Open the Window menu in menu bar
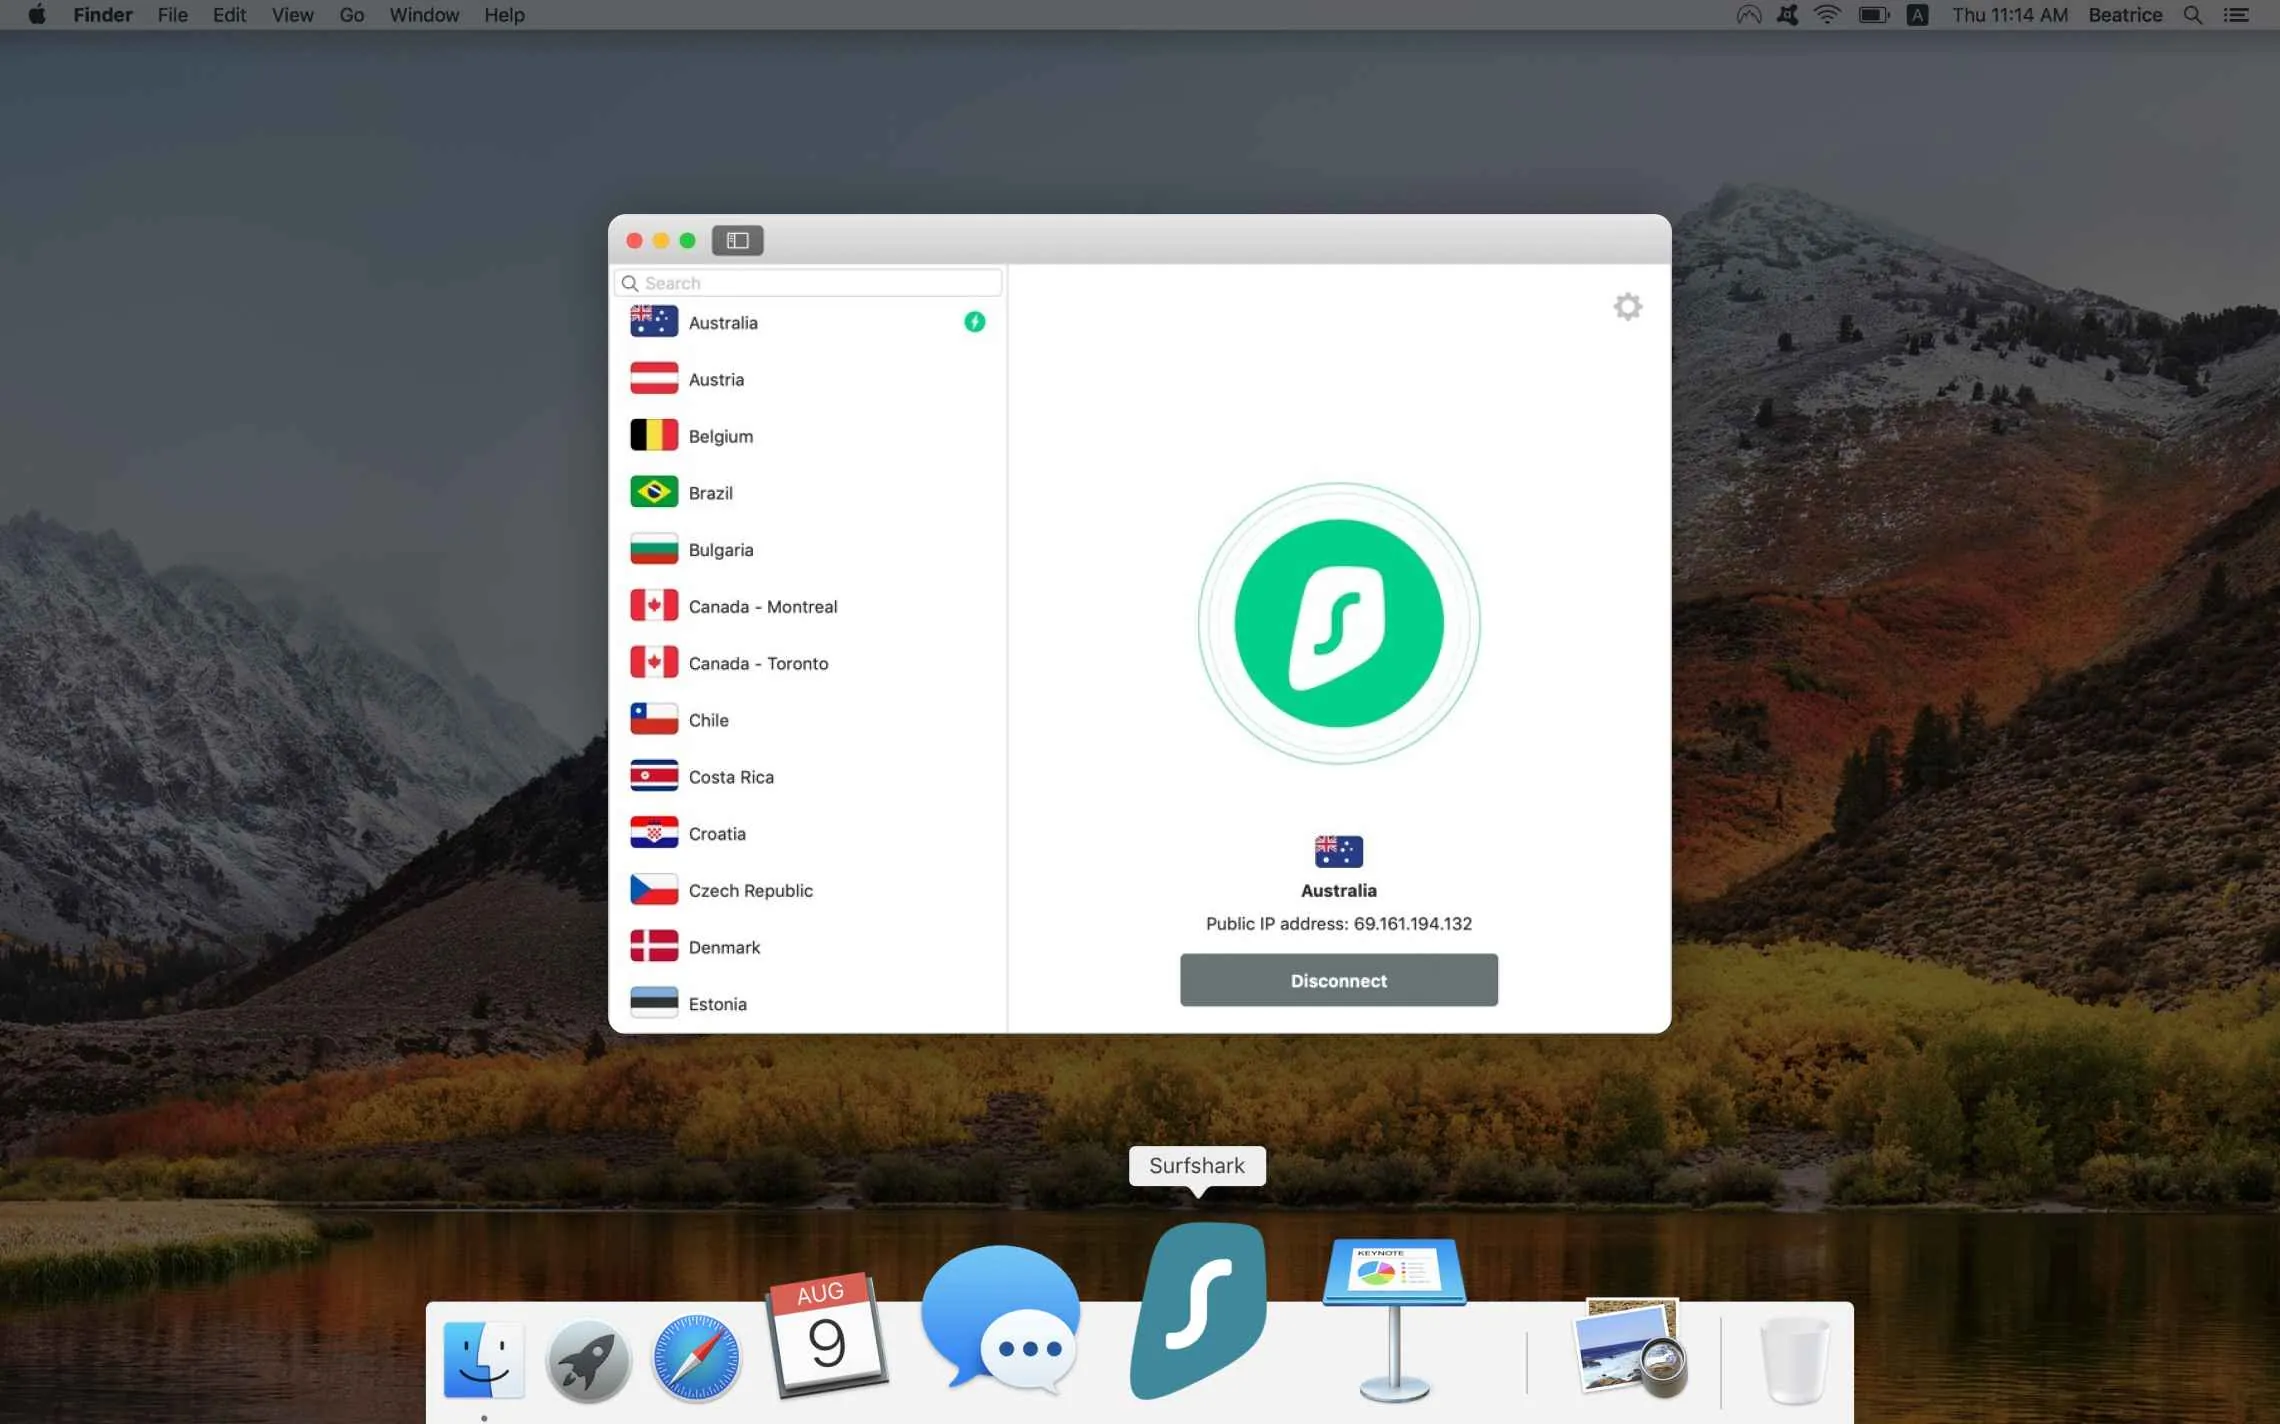The height and width of the screenshot is (1424, 2280). tap(424, 15)
